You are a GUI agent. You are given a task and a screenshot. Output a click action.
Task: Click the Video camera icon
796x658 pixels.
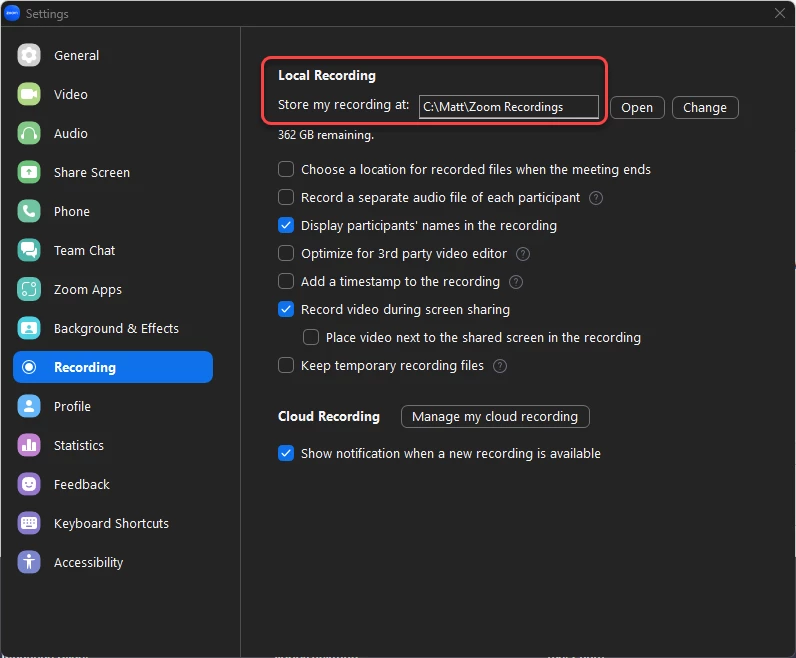(x=29, y=94)
